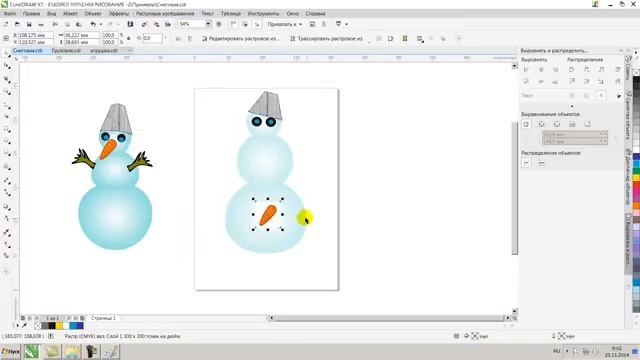Screen dimensions: 640x360
Task: Open the Справка menu
Action: [x=315, y=13]
